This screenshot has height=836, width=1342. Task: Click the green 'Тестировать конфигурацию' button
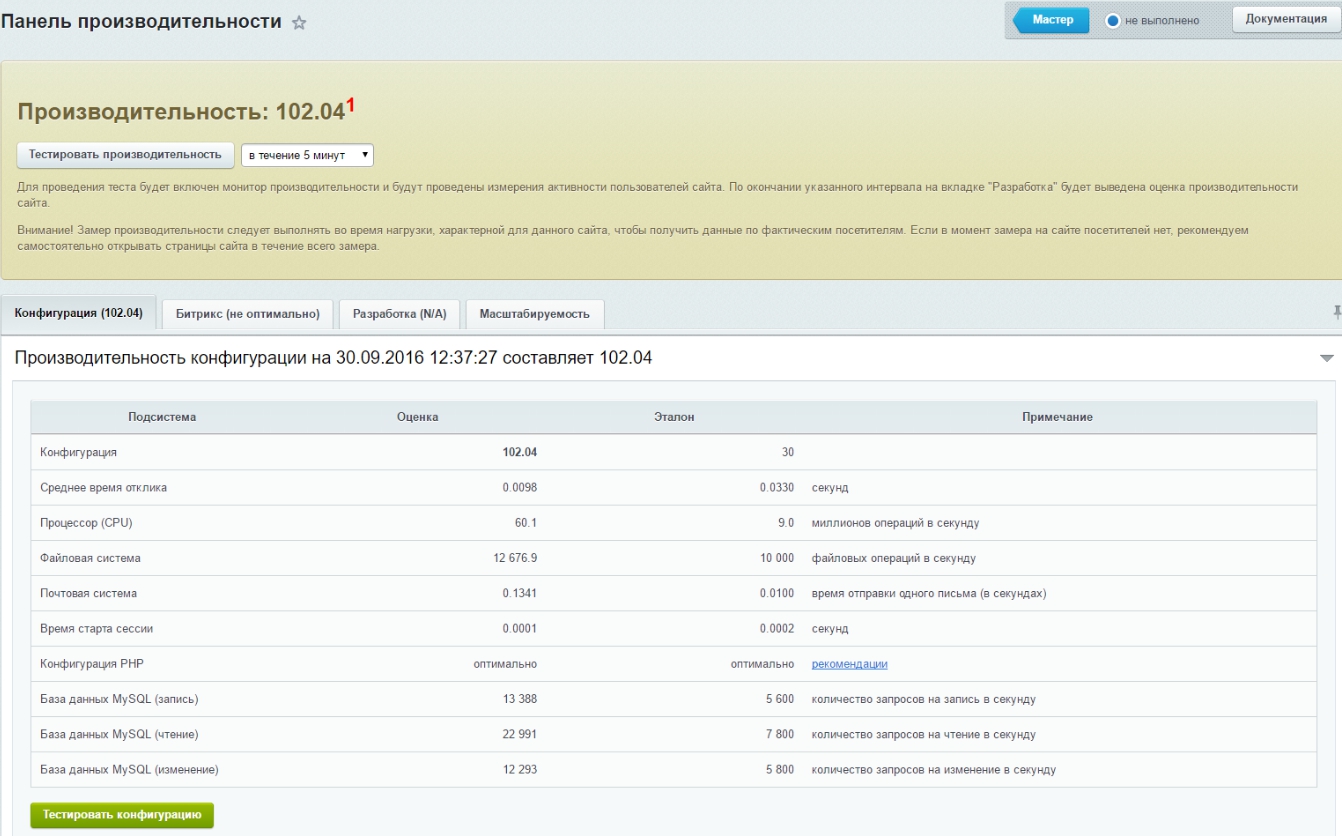coord(122,815)
